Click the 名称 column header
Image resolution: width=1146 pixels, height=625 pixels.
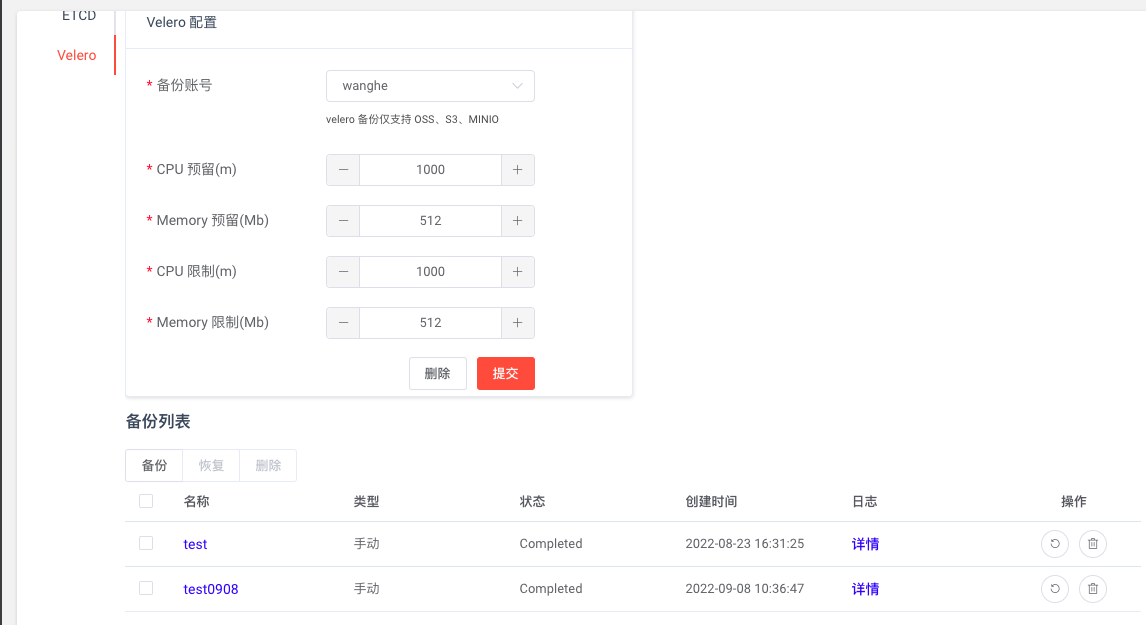coord(197,501)
